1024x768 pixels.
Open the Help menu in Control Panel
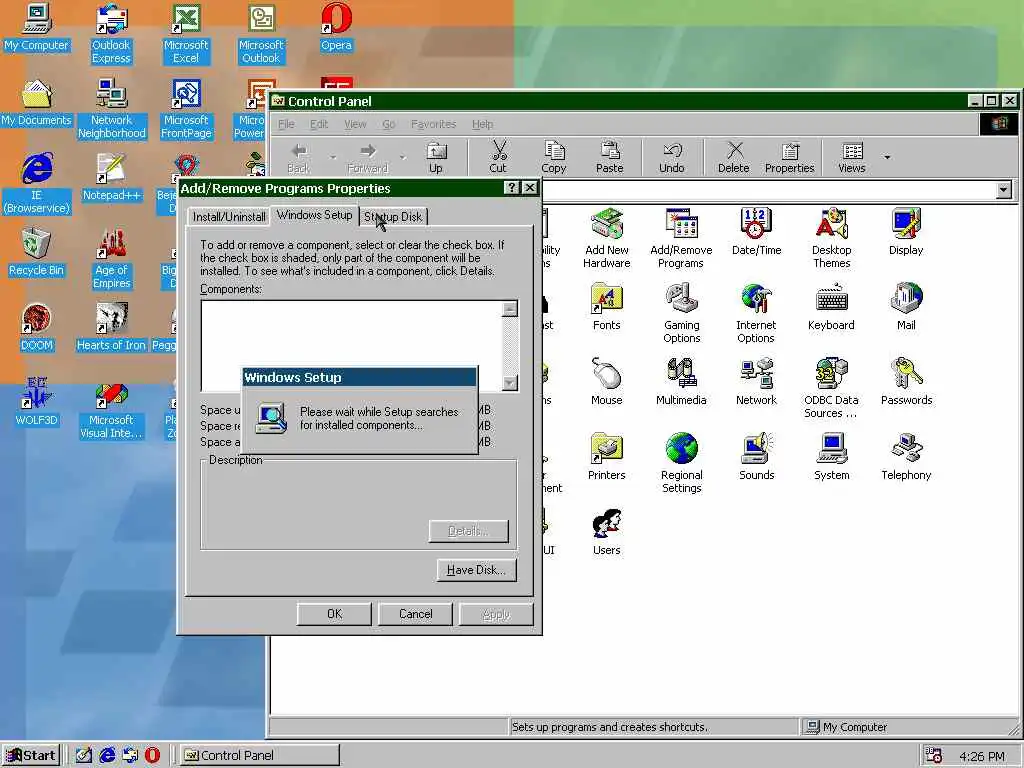483,124
